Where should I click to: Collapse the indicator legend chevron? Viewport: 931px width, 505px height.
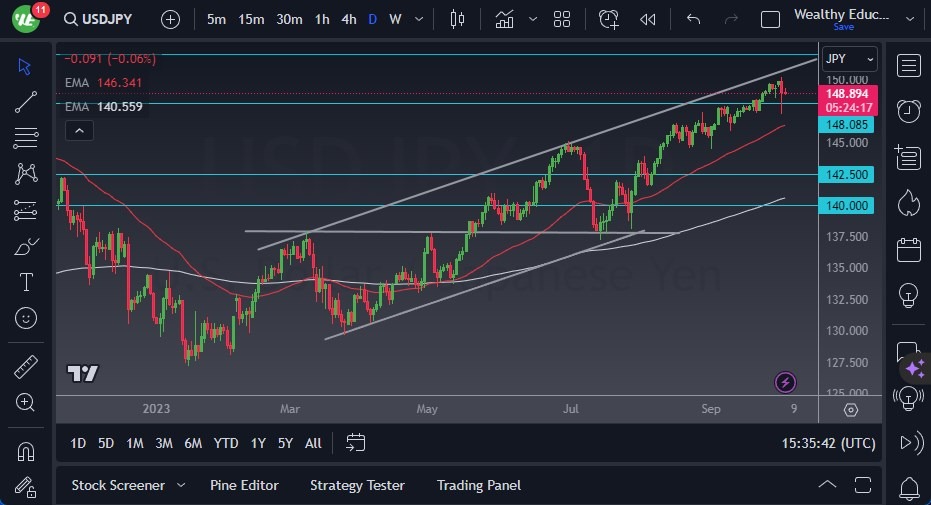click(78, 130)
